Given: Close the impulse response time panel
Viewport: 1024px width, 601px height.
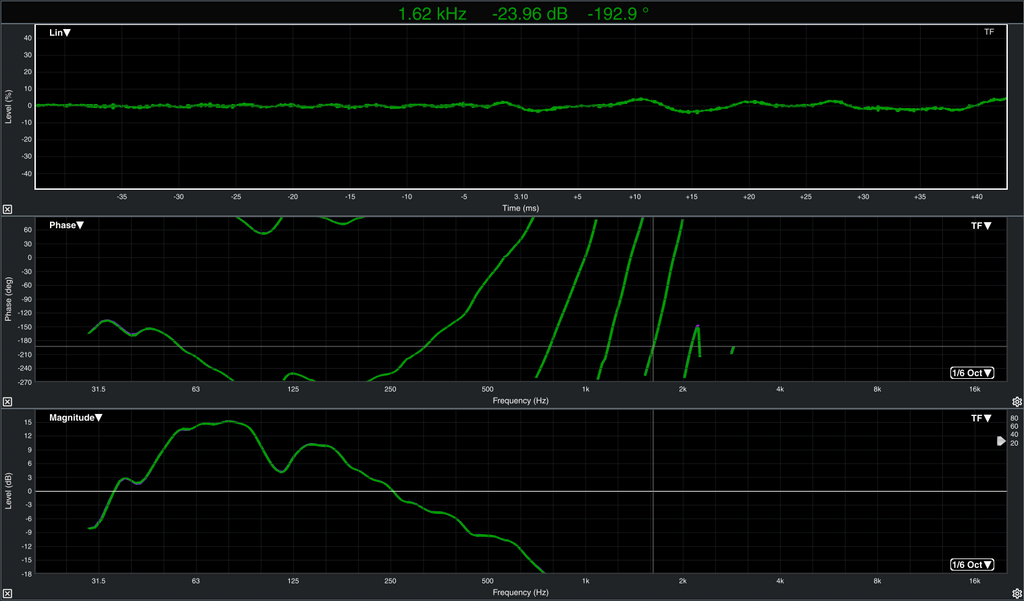Looking at the screenshot, I should point(7,209).
